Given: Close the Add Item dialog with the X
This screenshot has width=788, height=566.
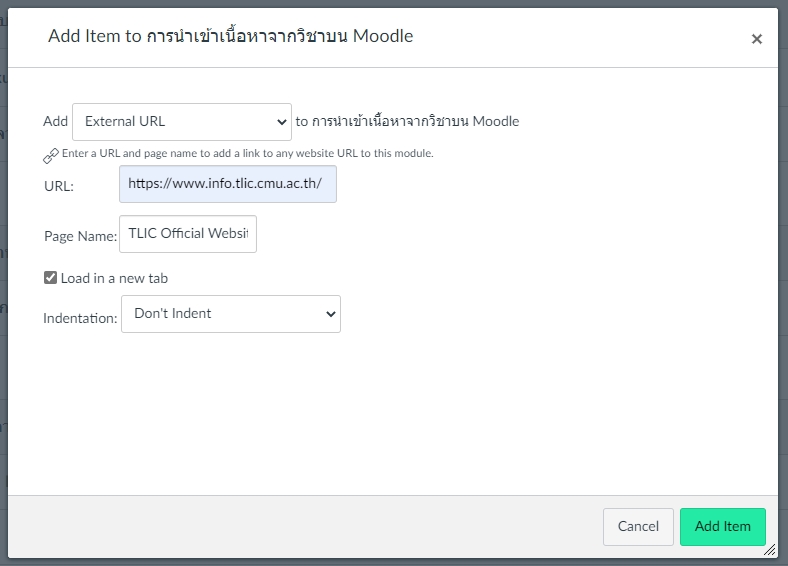Looking at the screenshot, I should (x=756, y=39).
